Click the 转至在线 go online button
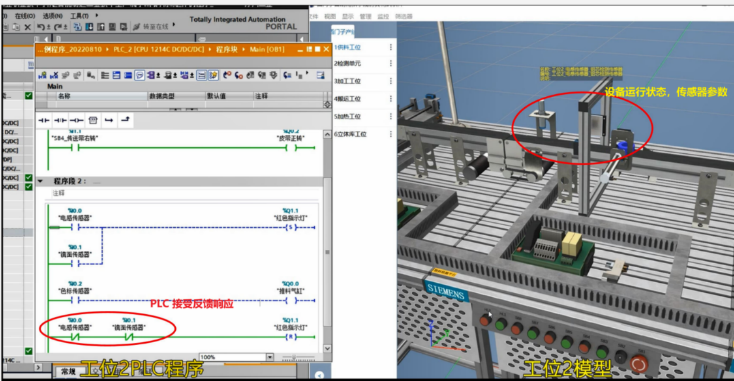 (x=151, y=27)
